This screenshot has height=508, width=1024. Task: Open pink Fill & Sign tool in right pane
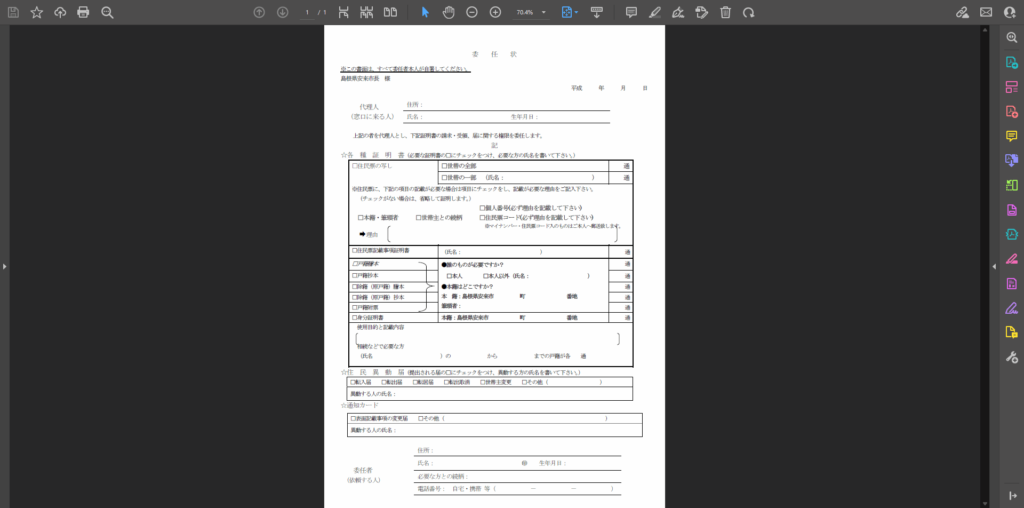coord(1012,259)
